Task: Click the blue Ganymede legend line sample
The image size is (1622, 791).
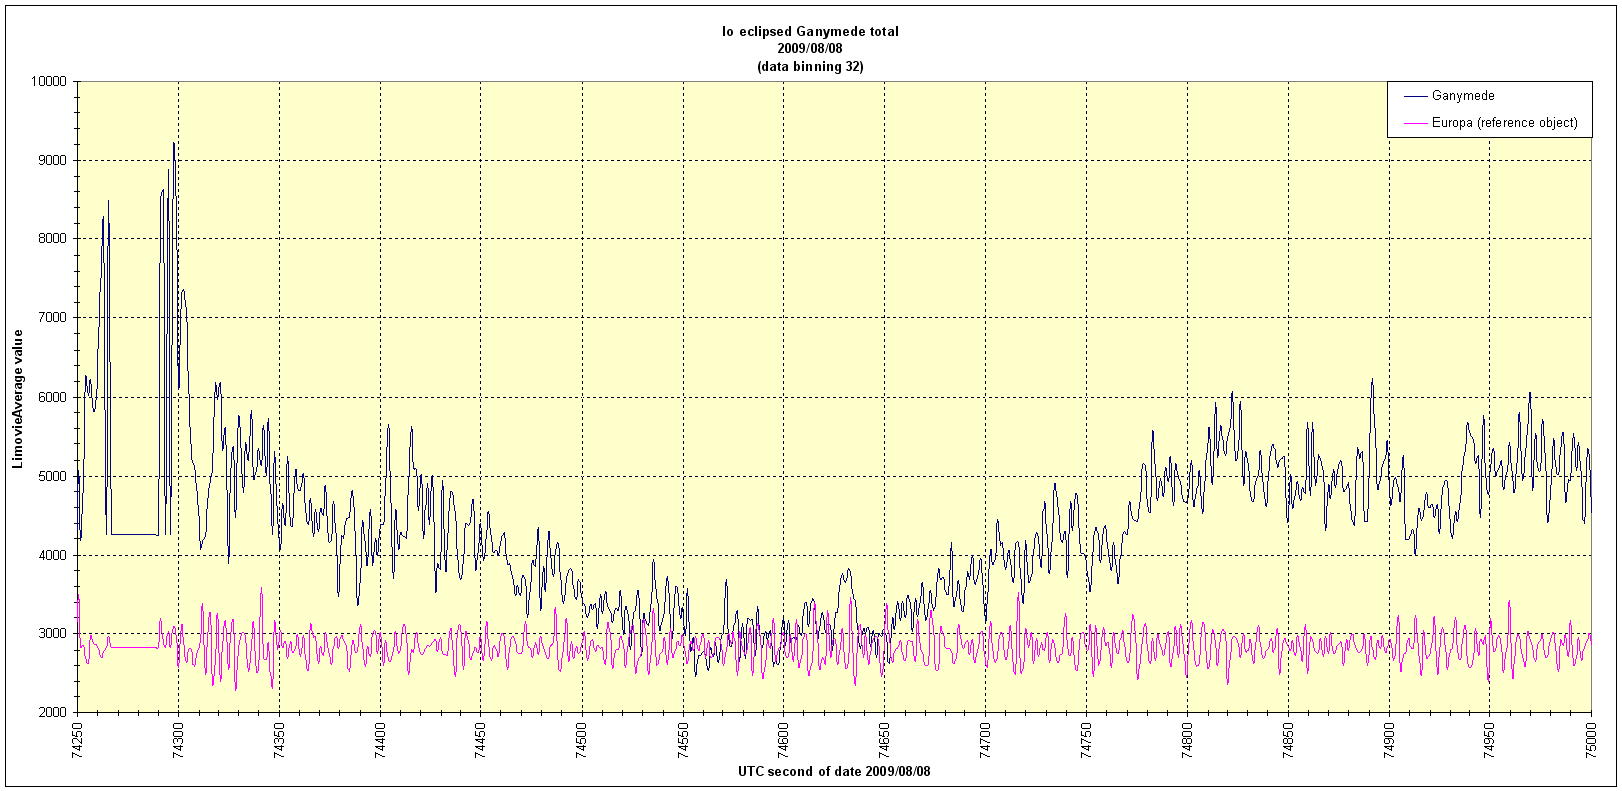Action: coord(1414,96)
